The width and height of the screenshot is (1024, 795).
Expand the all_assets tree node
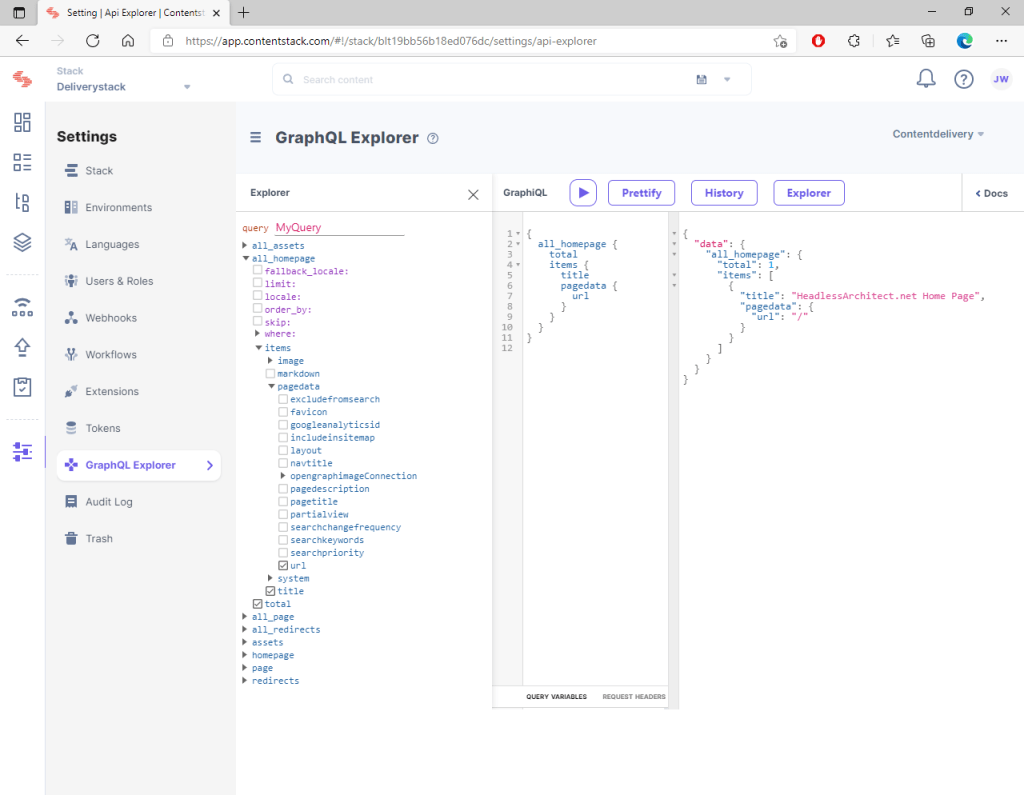coord(245,246)
